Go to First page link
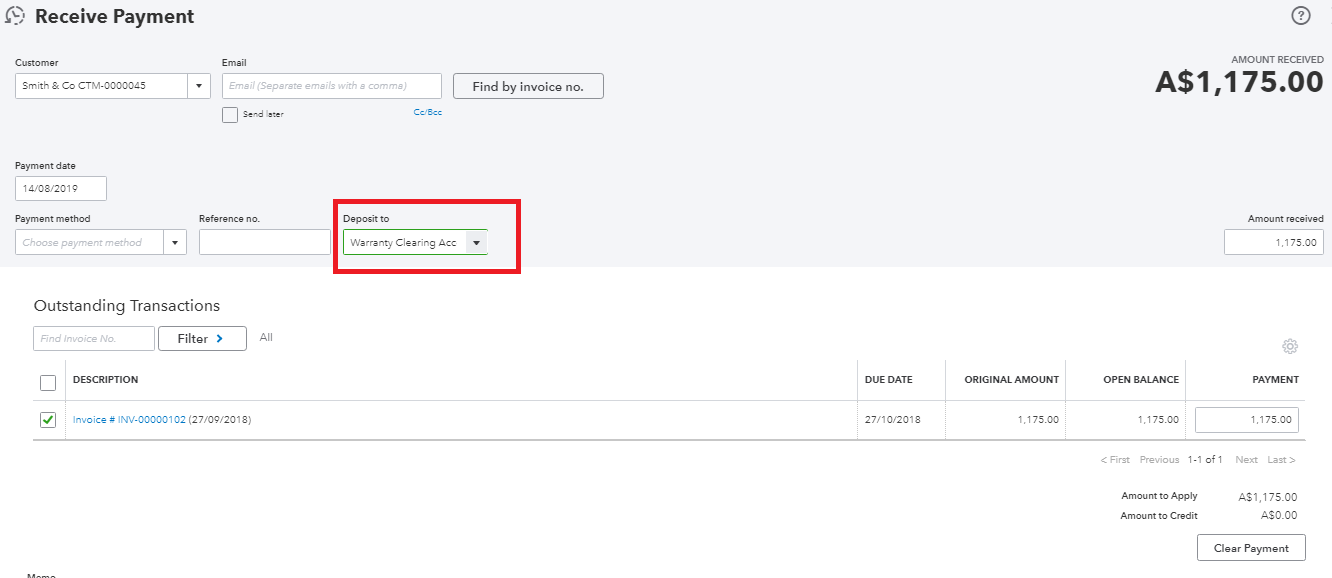The height and width of the screenshot is (578, 1332). pos(1115,460)
